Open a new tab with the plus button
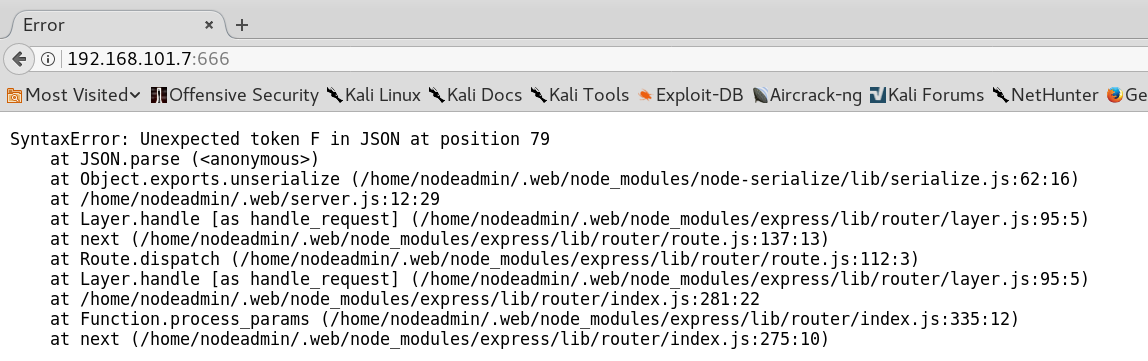Image resolution: width=1148 pixels, height=361 pixels. (x=242, y=25)
